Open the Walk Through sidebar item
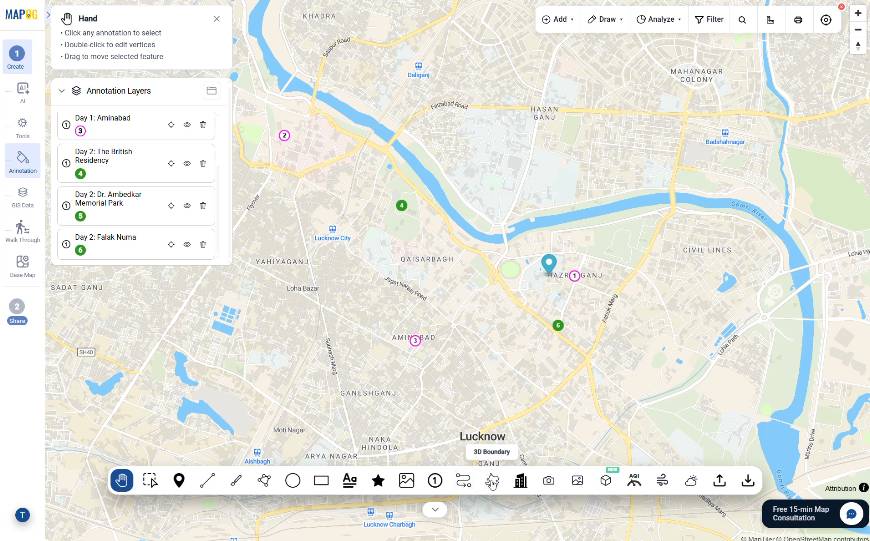The height and width of the screenshot is (541, 870). coord(22,231)
